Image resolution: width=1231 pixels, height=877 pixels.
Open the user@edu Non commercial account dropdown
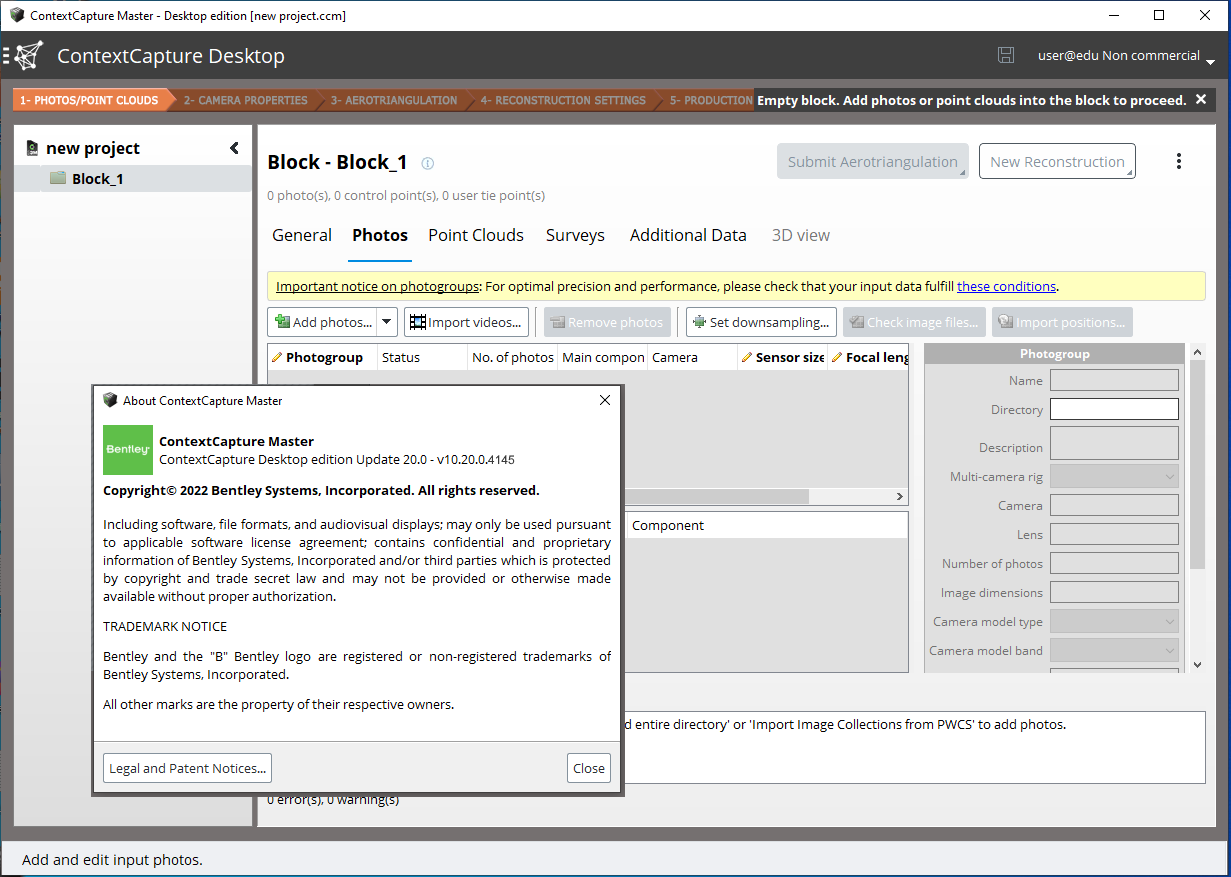1126,56
